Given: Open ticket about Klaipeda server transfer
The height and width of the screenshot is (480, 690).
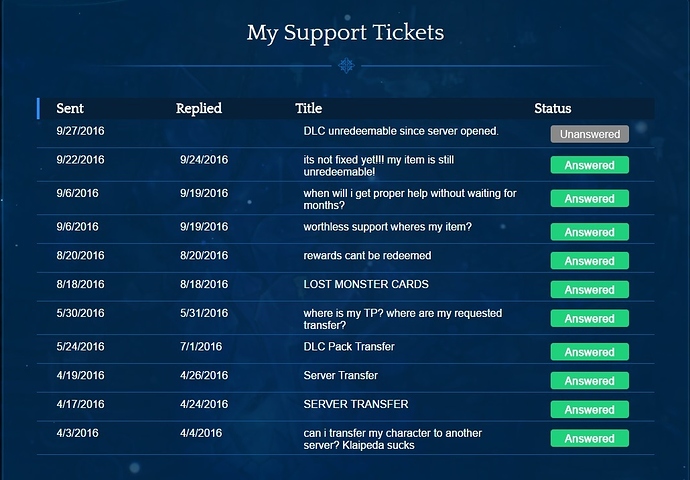Looking at the screenshot, I should (393, 439).
